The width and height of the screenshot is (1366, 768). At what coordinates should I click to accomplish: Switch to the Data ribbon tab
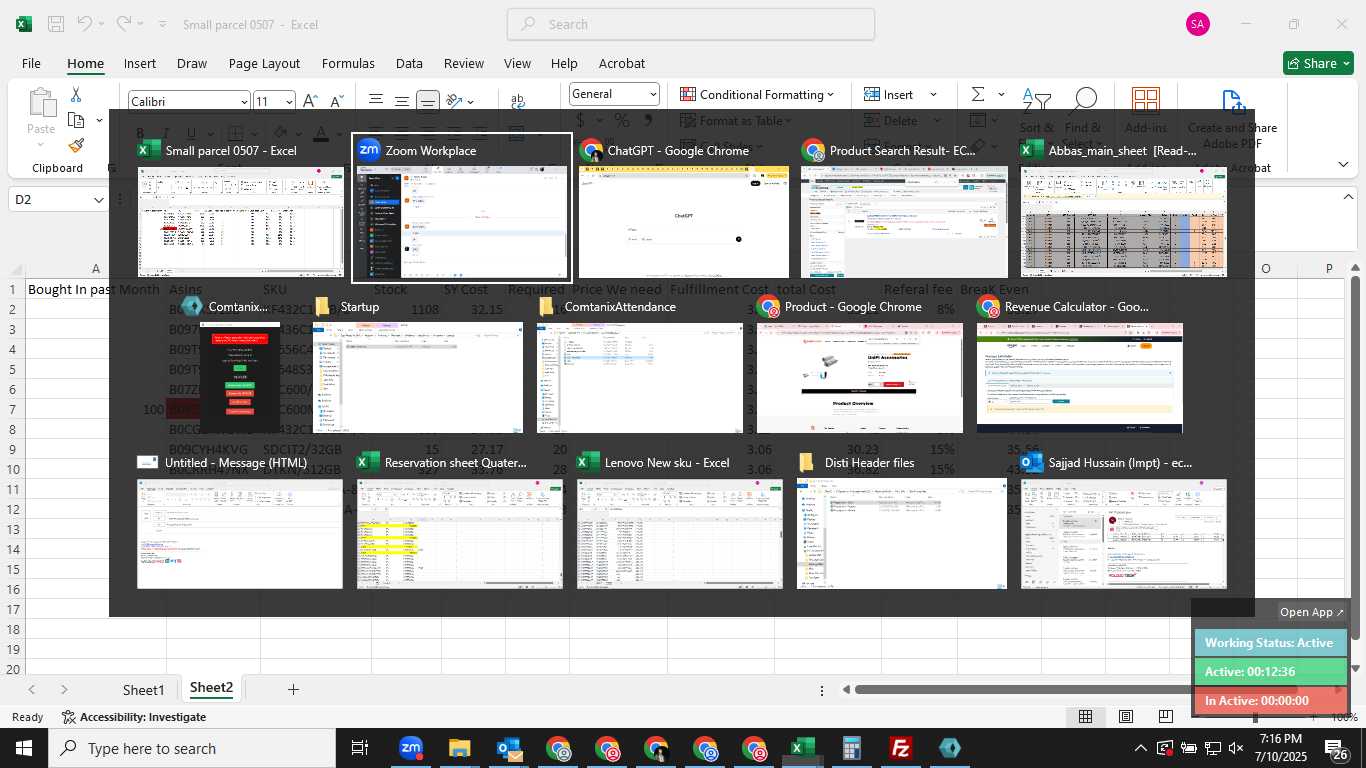(409, 63)
